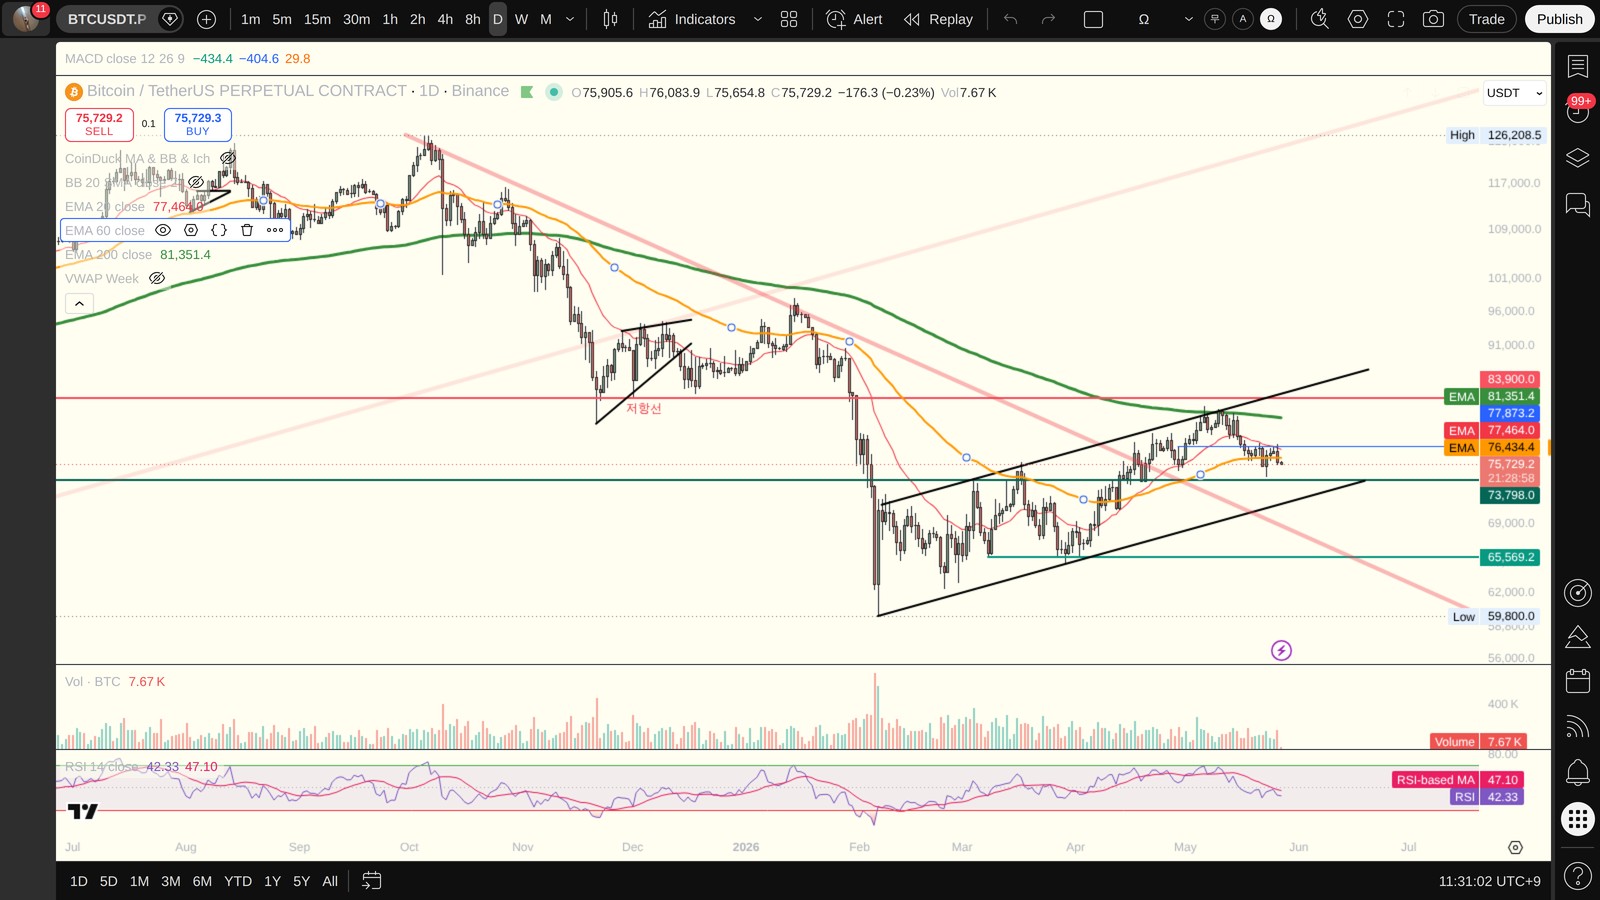
Task: Delete EMA 60 via the trash icon
Action: click(x=247, y=230)
